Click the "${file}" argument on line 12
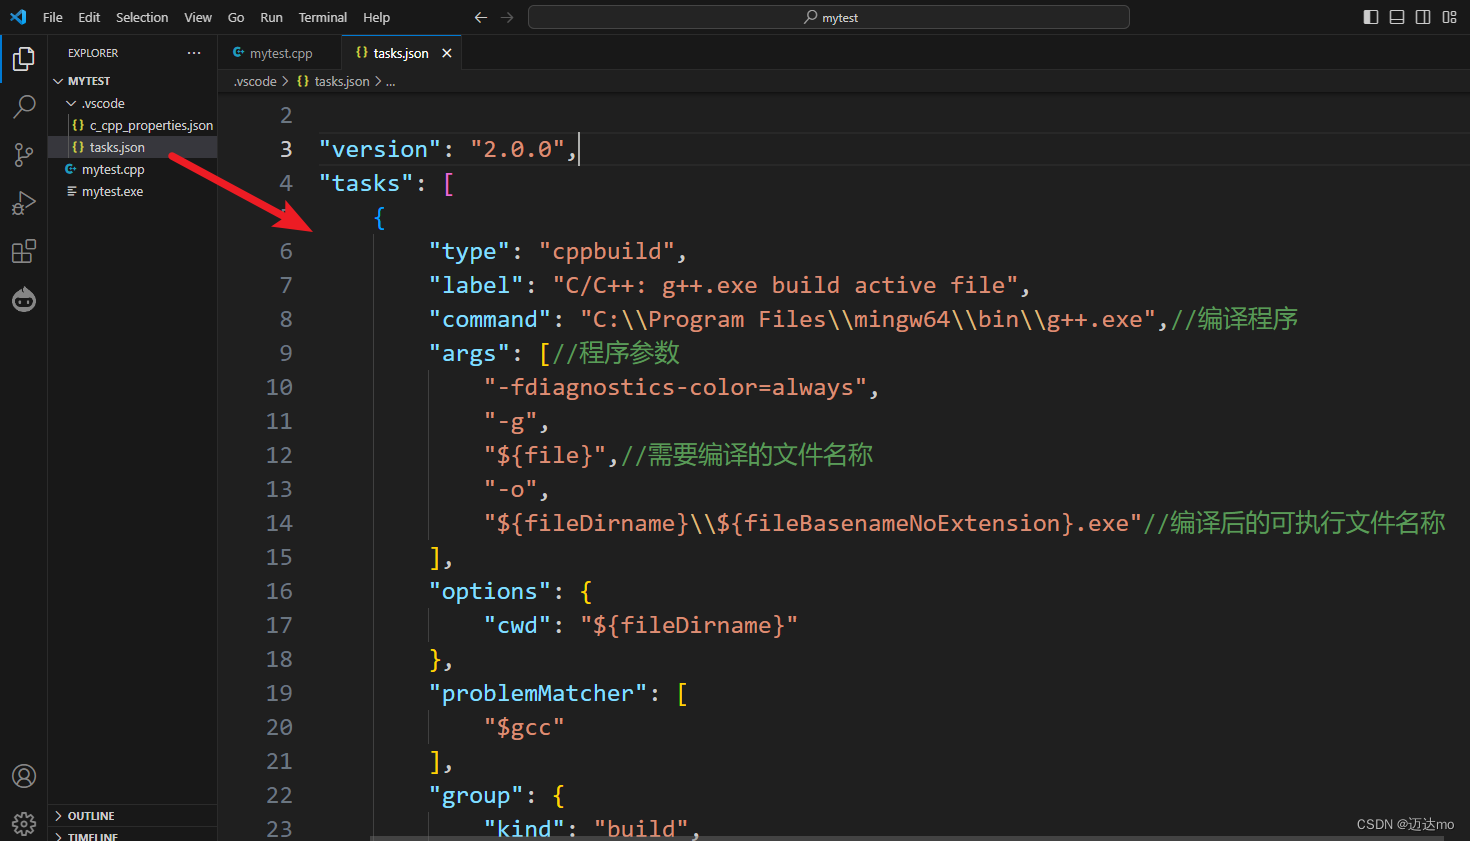Screen dimensions: 1470x841 point(545,455)
